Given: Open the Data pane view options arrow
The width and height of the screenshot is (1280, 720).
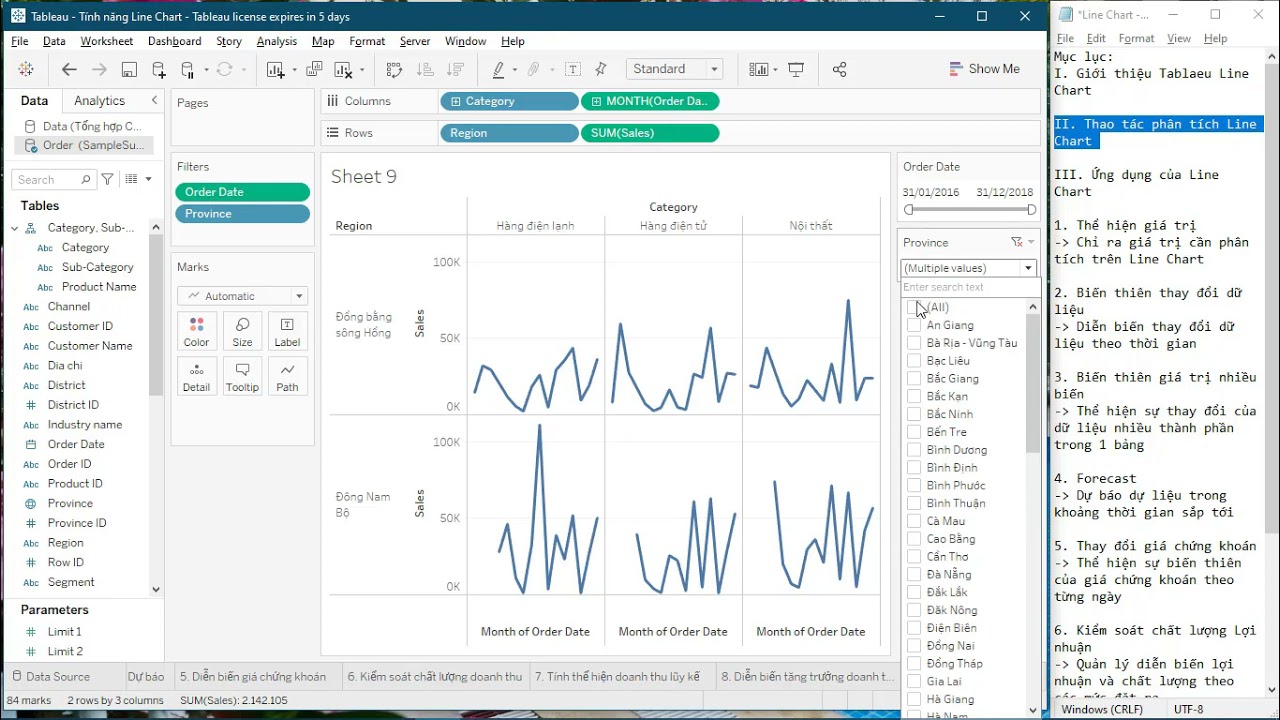Looking at the screenshot, I should tap(149, 179).
